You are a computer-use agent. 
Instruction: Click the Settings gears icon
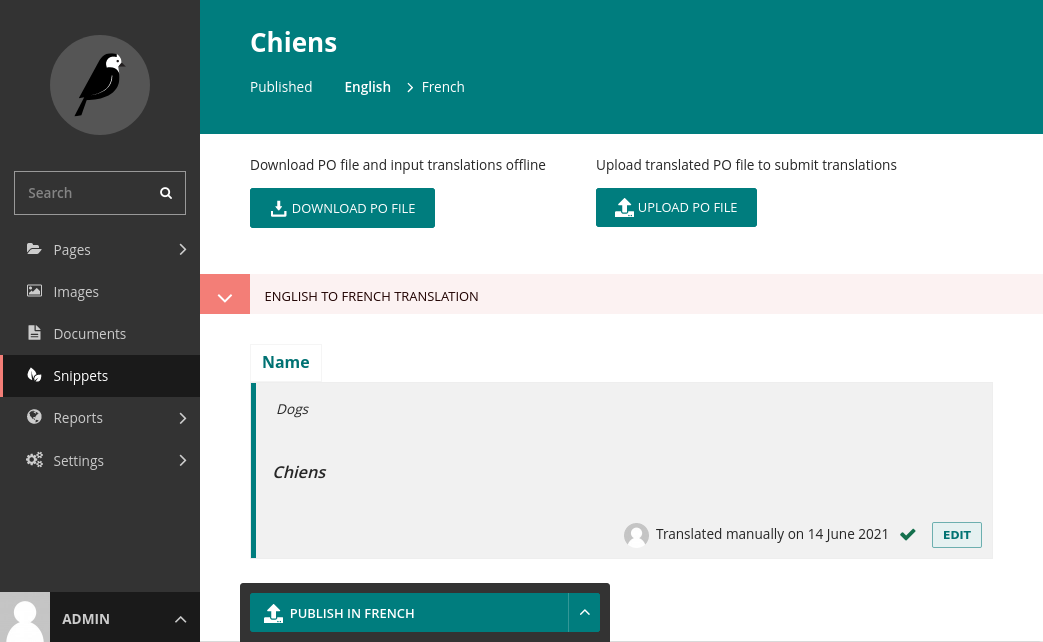point(34,460)
